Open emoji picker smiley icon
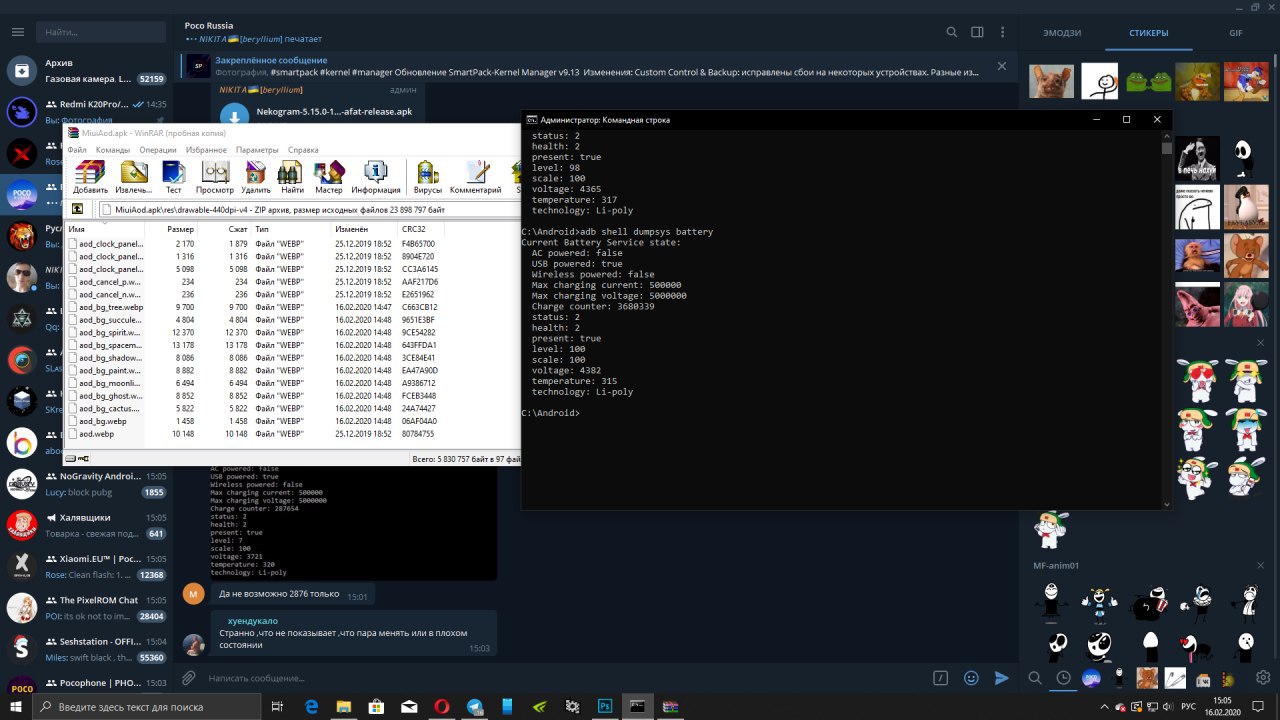This screenshot has height=720, width=1280. pyautogui.click(x=970, y=677)
